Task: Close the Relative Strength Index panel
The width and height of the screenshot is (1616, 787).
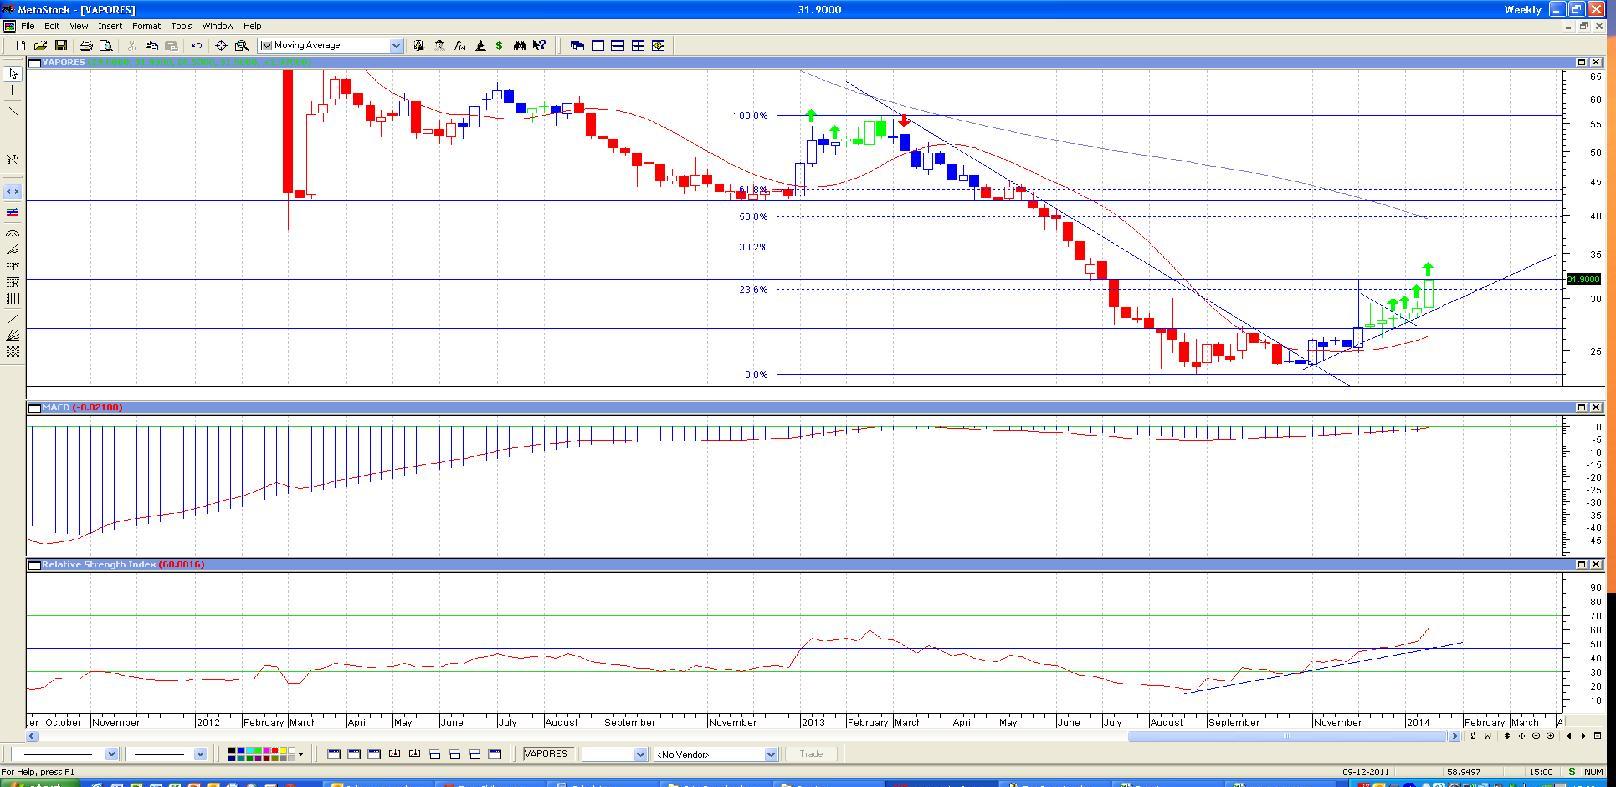Action: click(x=1596, y=564)
